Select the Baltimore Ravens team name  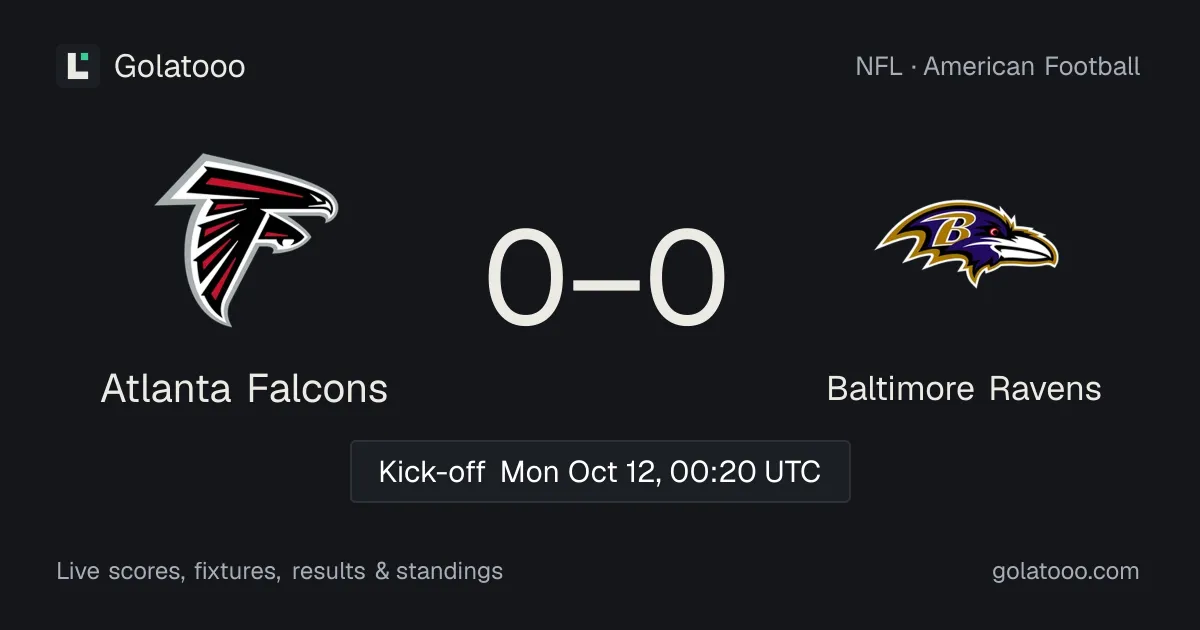pyautogui.click(x=964, y=388)
